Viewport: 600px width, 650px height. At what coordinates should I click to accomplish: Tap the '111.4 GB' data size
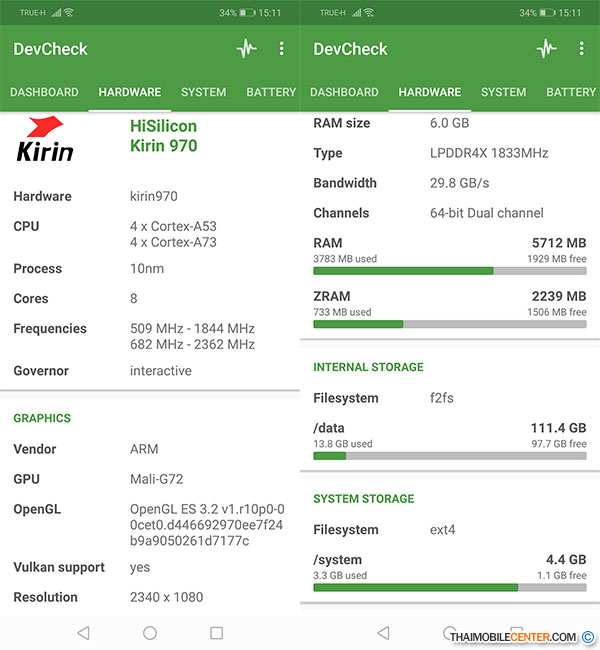[x=559, y=428]
